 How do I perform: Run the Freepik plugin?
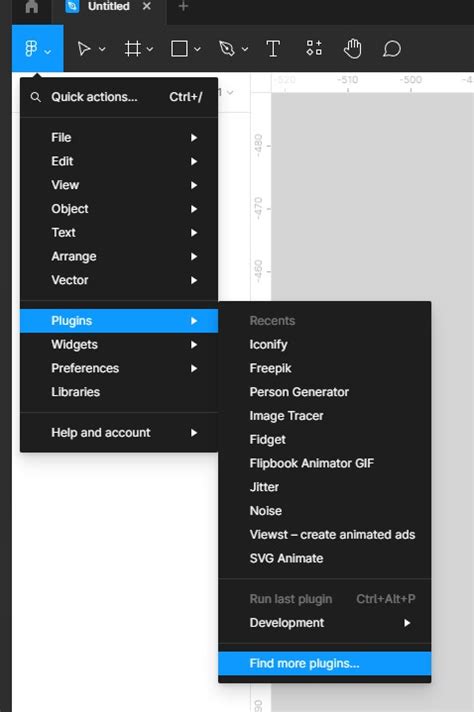(325, 368)
